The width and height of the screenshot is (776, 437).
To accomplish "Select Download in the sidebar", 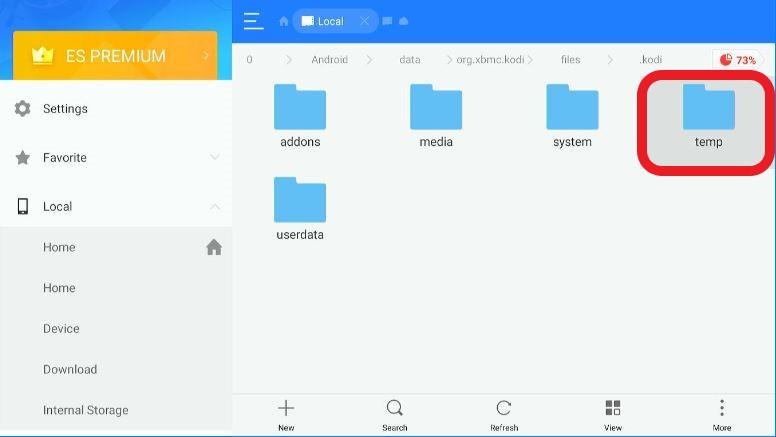I will pyautogui.click(x=116, y=369).
